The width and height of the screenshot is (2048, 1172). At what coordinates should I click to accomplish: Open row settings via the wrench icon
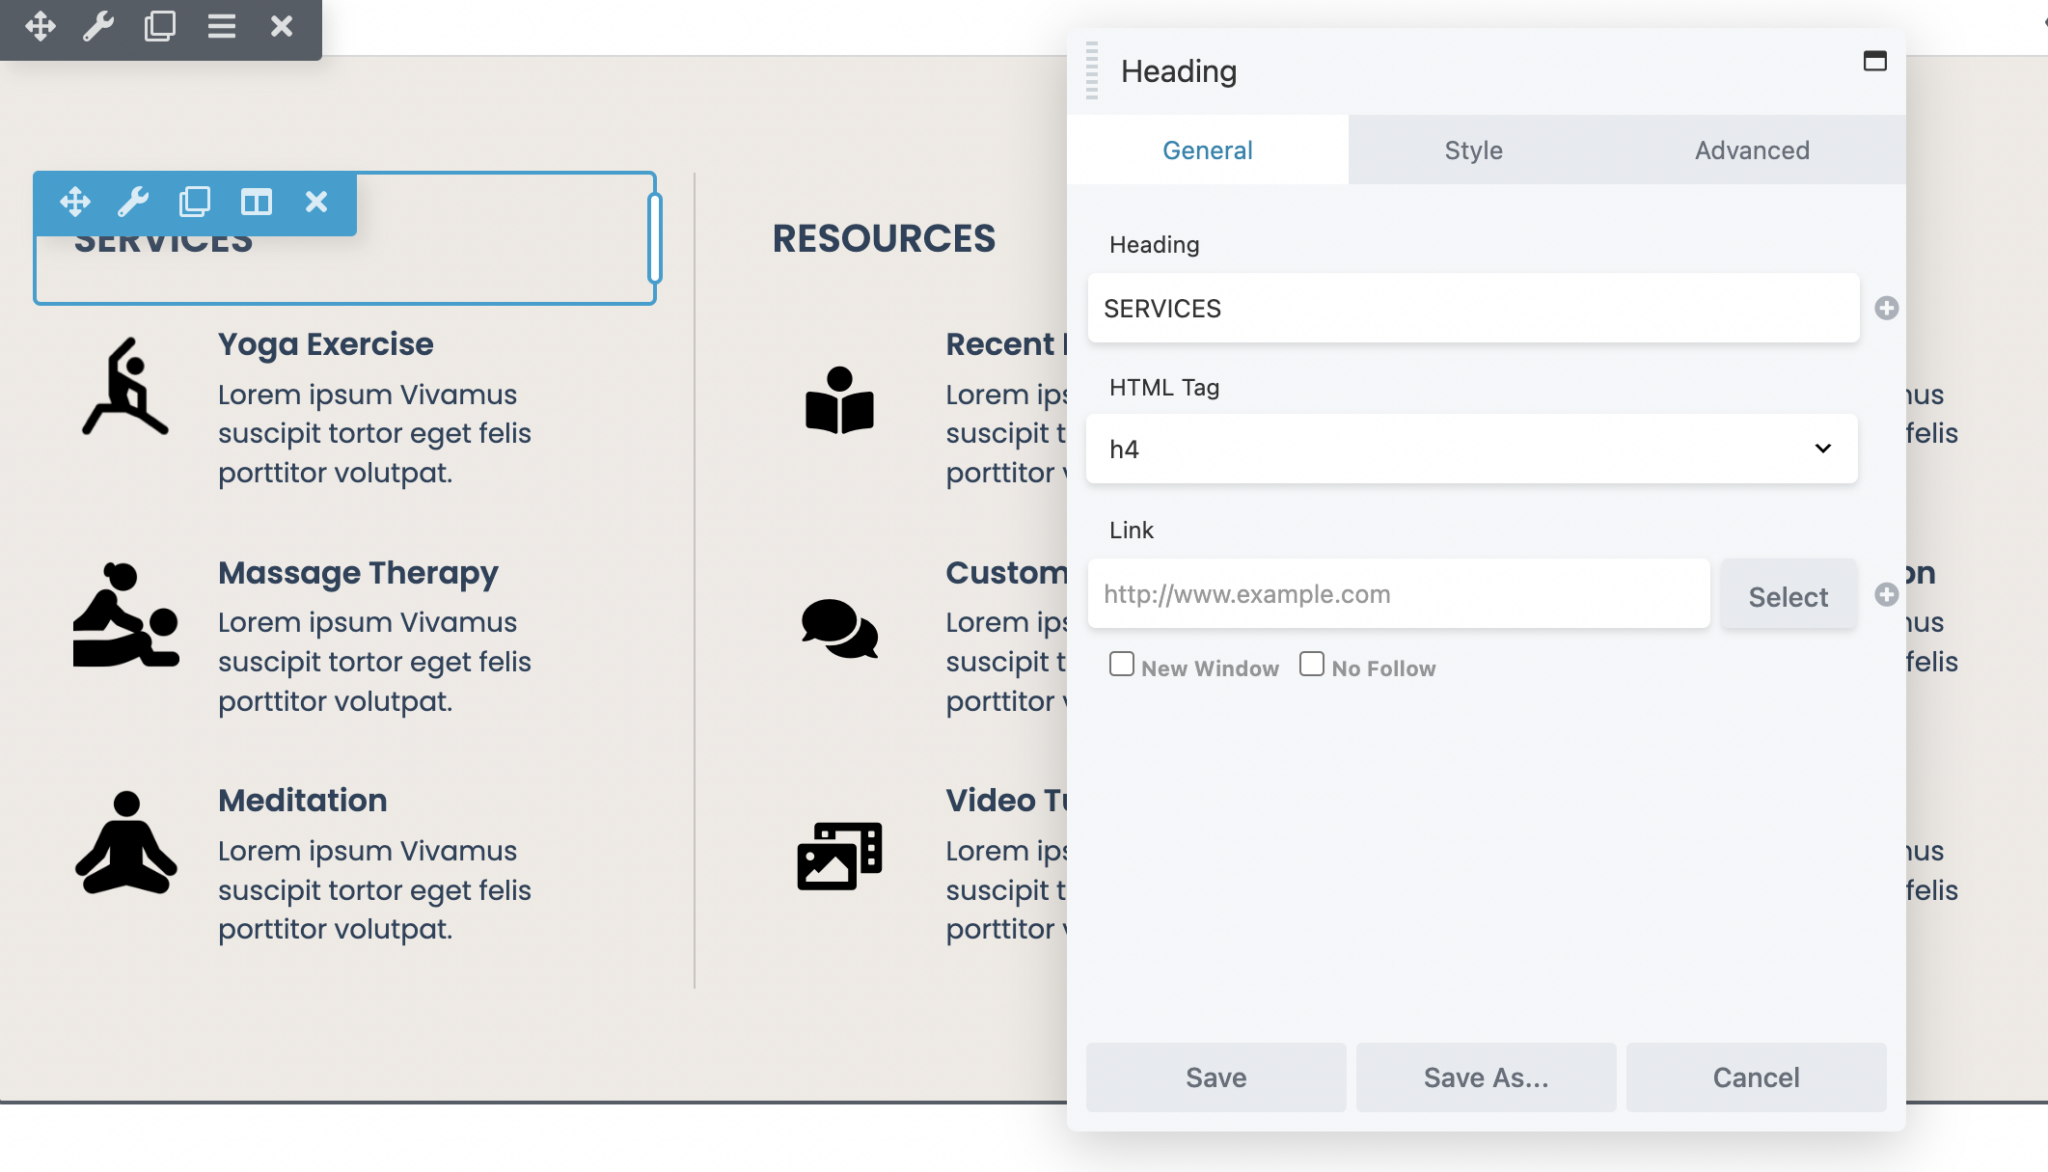click(100, 26)
